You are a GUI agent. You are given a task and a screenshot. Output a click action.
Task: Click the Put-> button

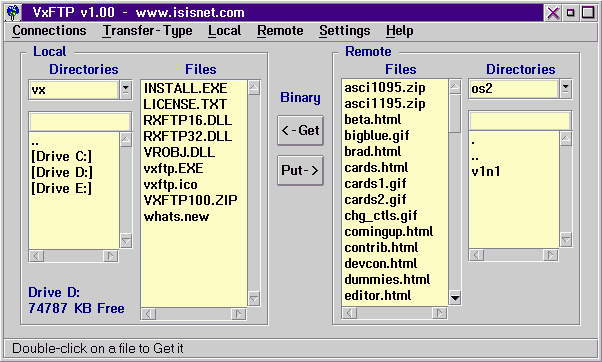(x=300, y=170)
